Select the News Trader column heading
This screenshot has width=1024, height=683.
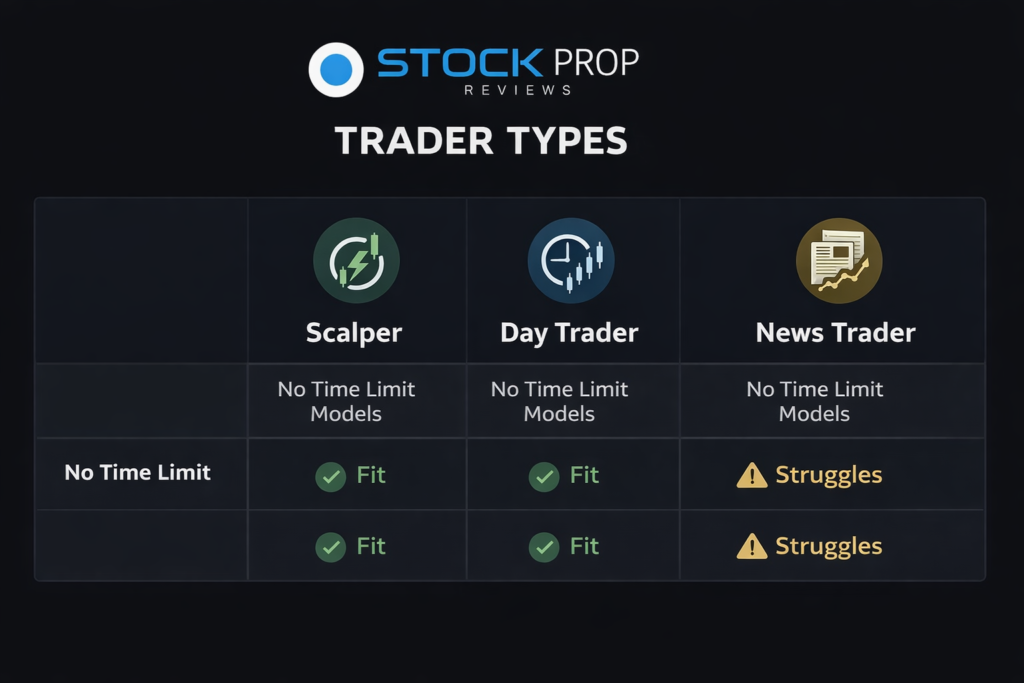click(x=835, y=333)
